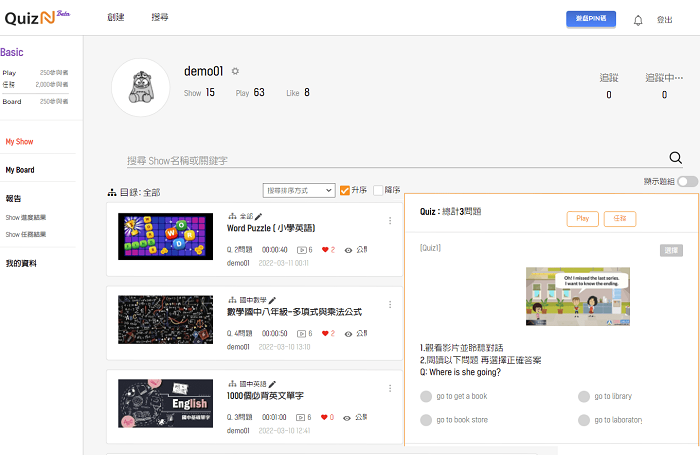Click the demo01 profile avatar

(139, 88)
